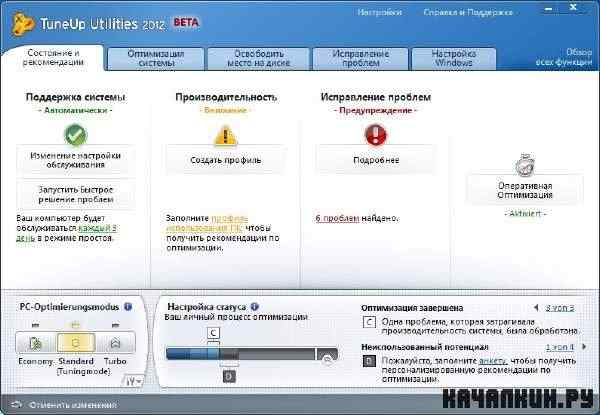The image size is (600, 415).
Task: Open the Состояние и рекомендации tab
Action: 53,58
